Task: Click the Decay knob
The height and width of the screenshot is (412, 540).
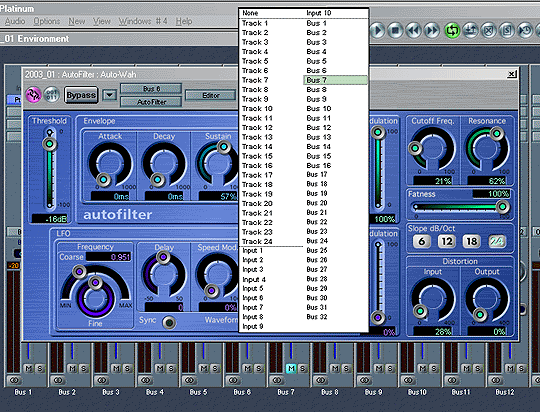Action: [164, 164]
